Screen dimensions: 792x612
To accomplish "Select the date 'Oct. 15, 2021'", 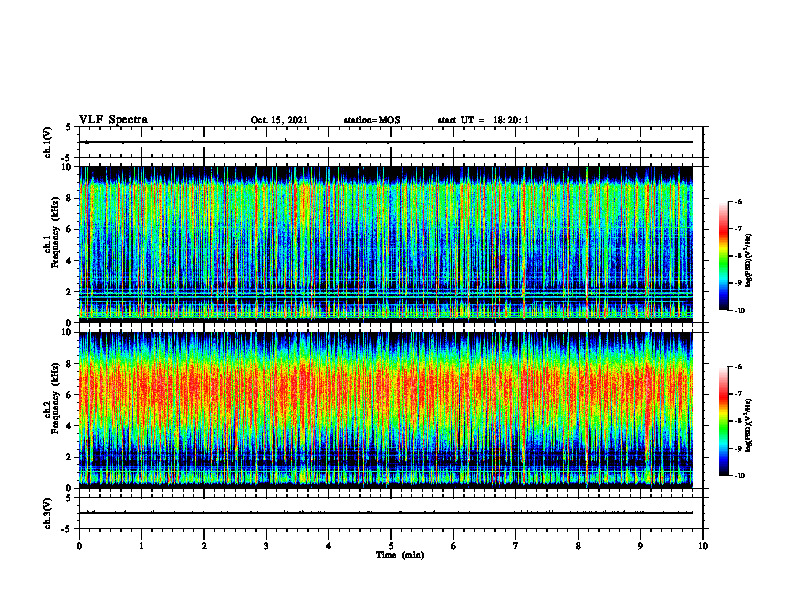I will tap(279, 120).
